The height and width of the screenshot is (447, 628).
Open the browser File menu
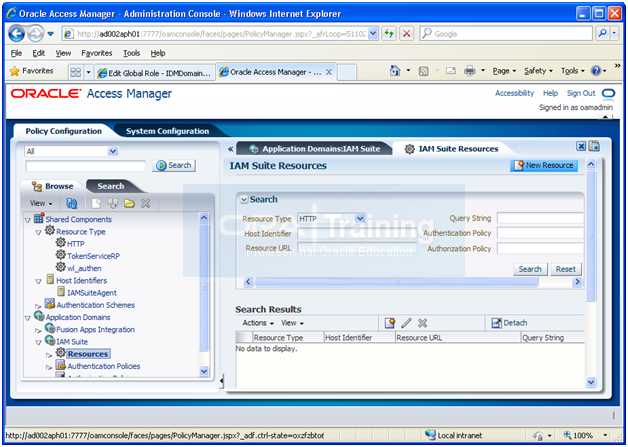(x=16, y=53)
